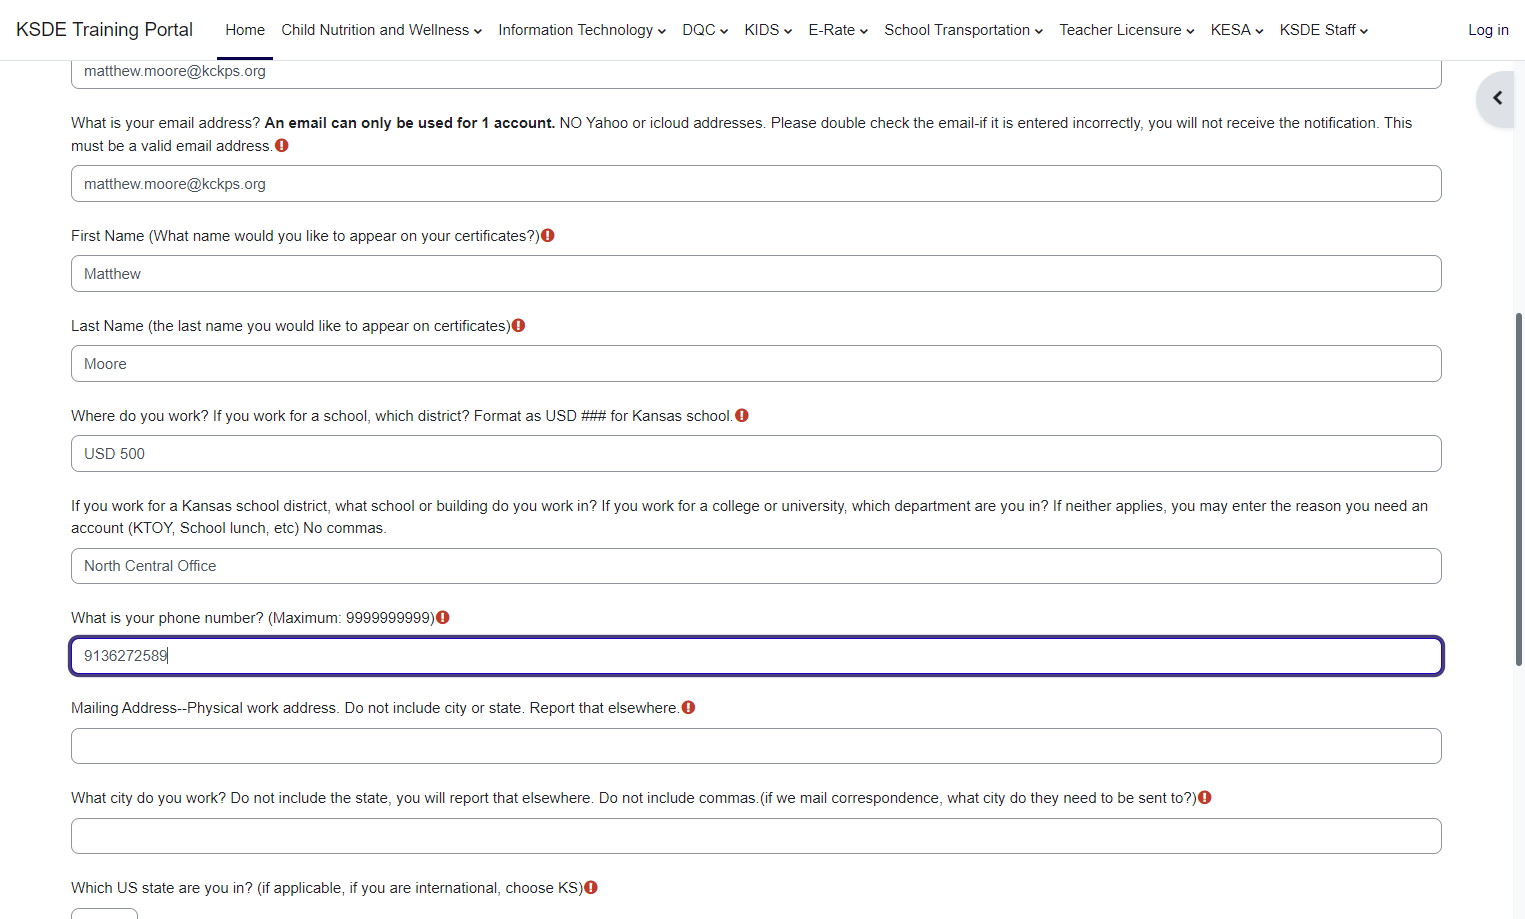Click the Log in link
Screen dimensions: 1525x919
coord(1488,30)
